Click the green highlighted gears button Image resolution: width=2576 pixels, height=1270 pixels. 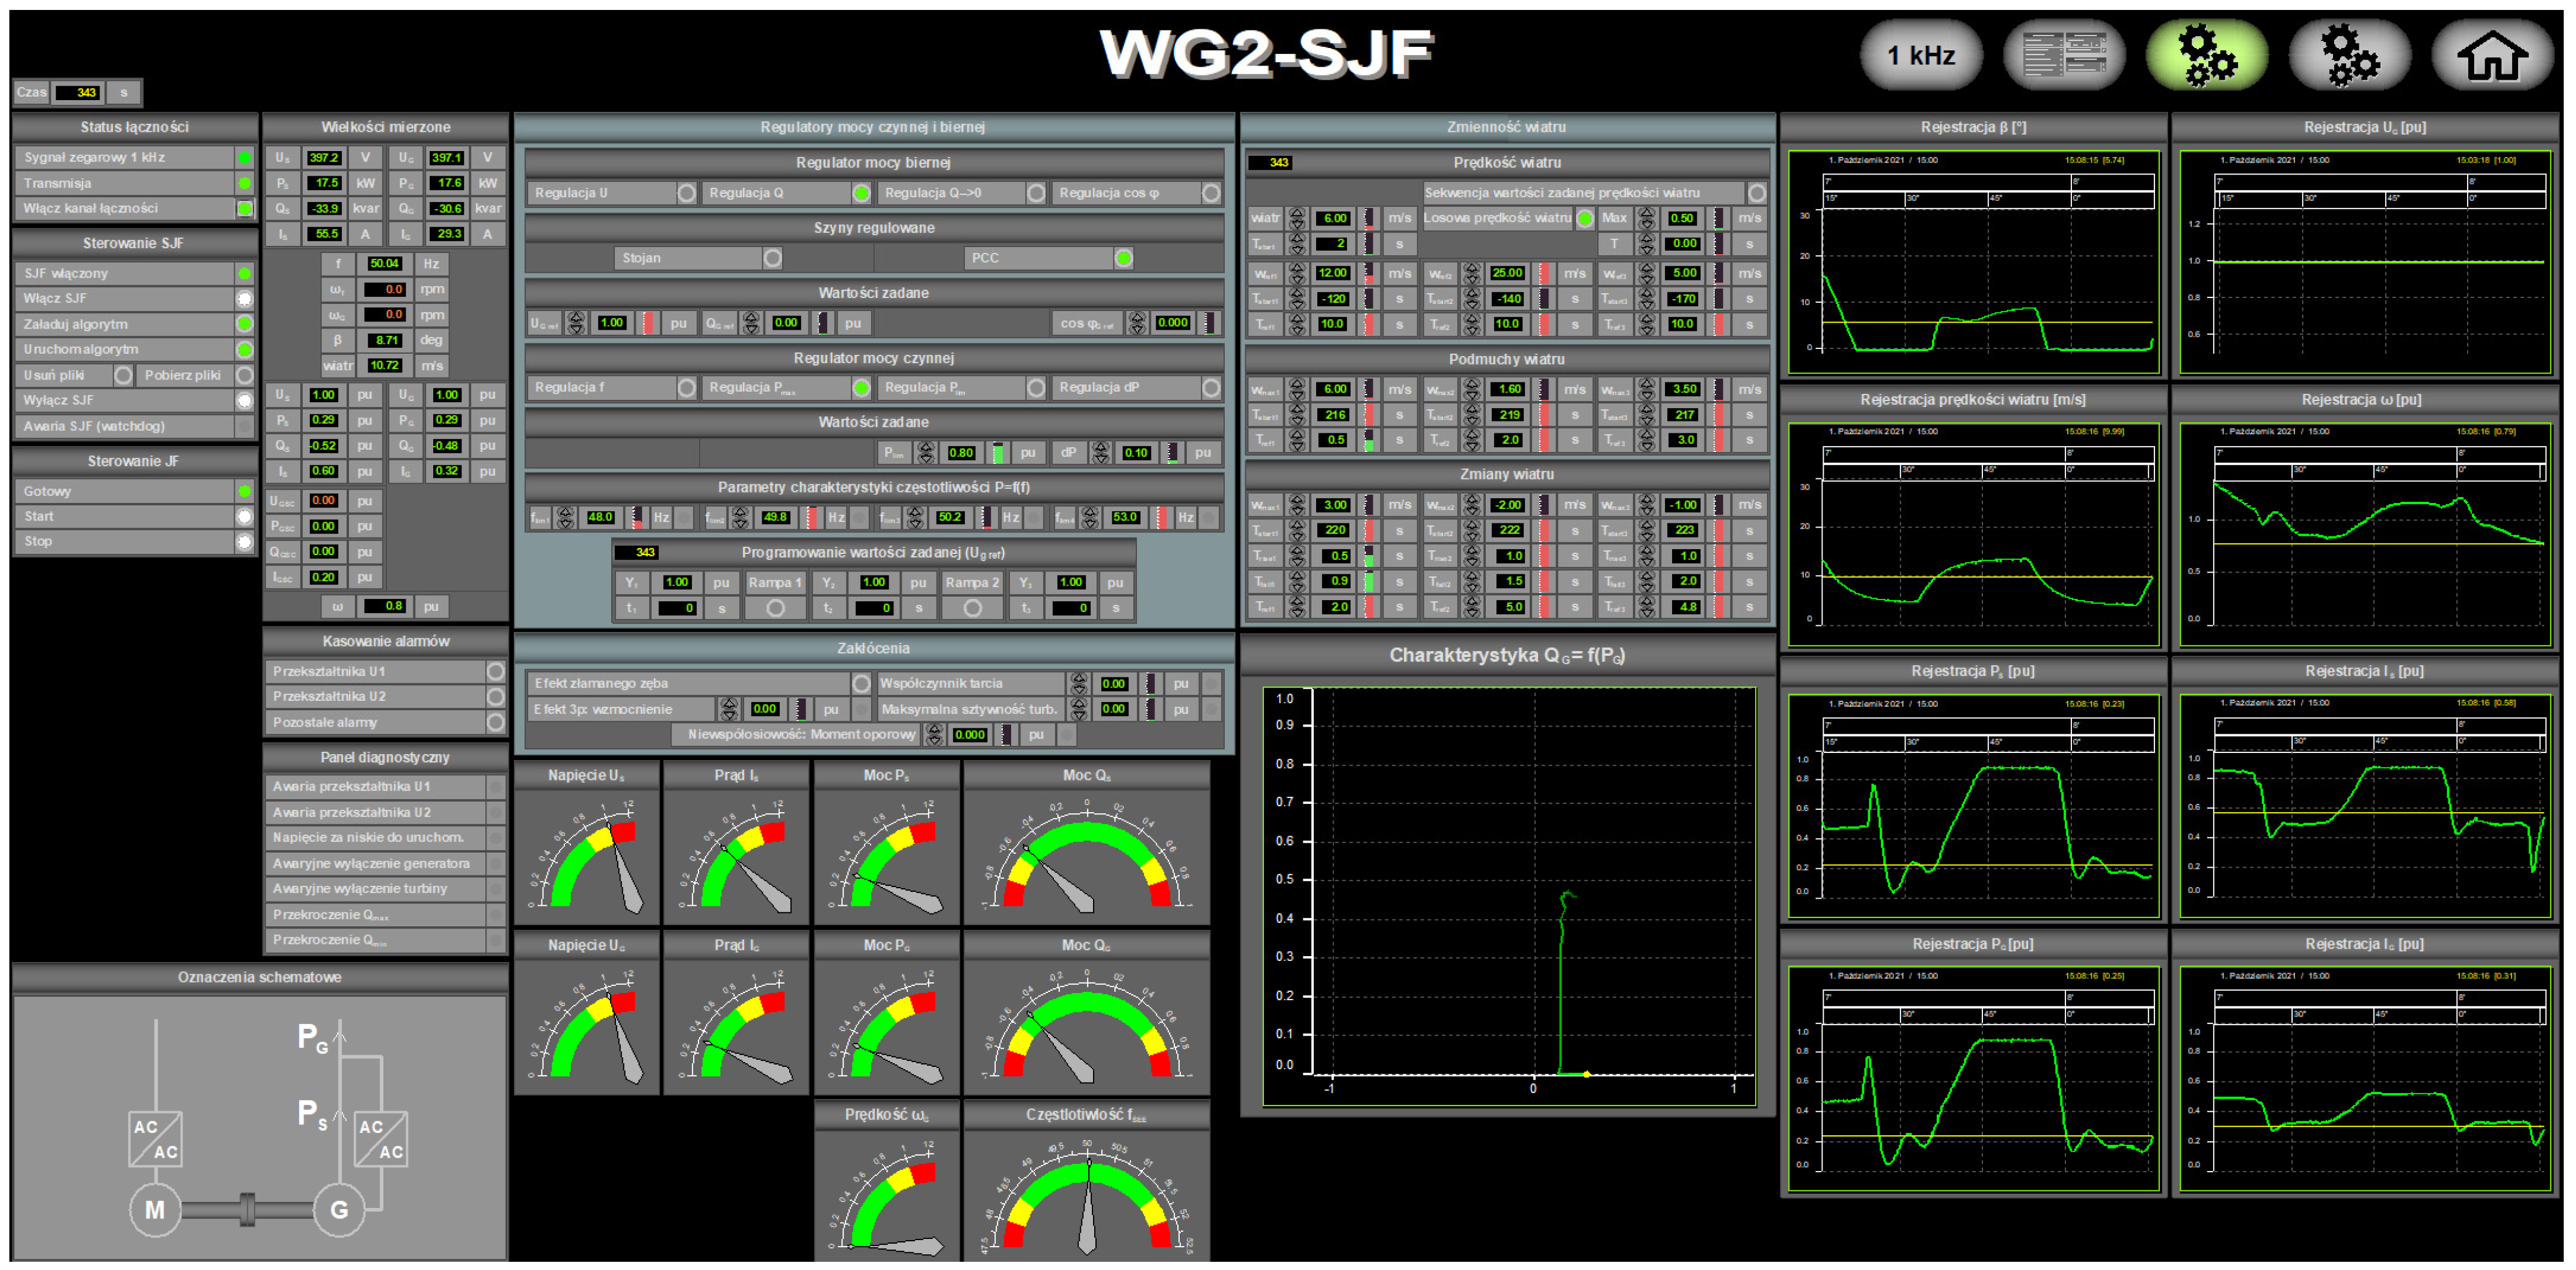[x=2206, y=55]
